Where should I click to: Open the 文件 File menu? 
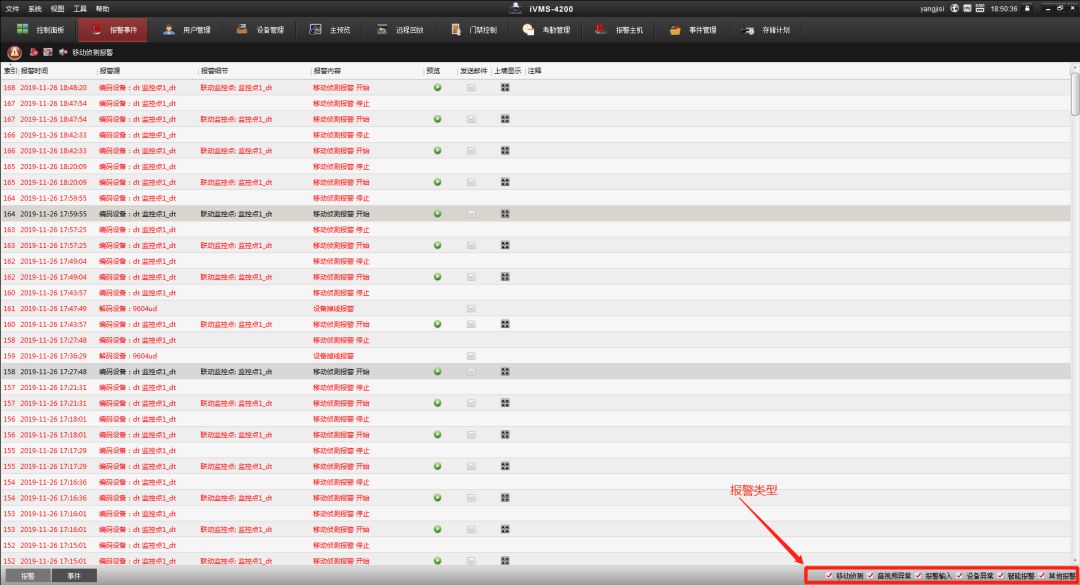pos(12,8)
